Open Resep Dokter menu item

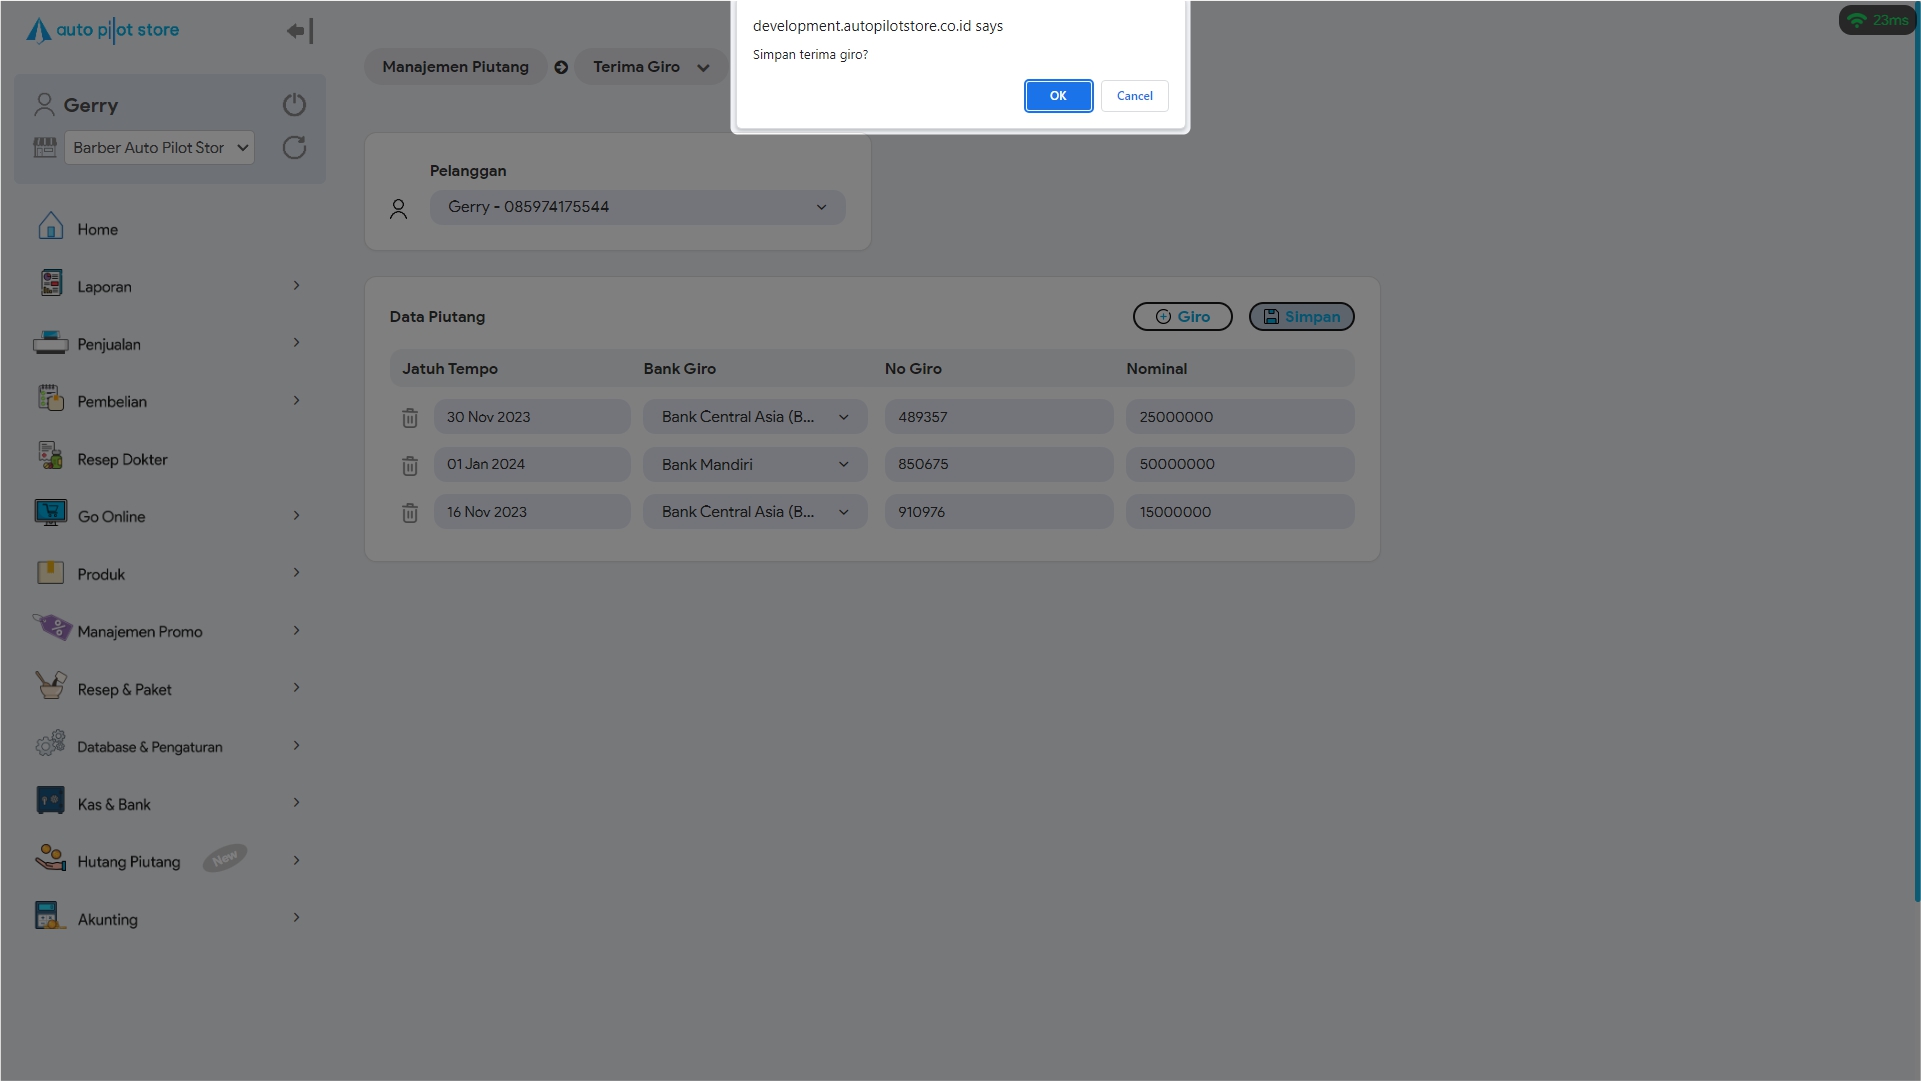point(122,459)
